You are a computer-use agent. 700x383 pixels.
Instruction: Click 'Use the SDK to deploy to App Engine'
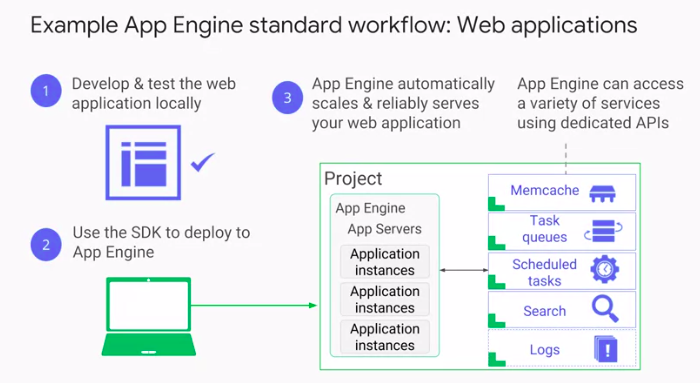(161, 242)
